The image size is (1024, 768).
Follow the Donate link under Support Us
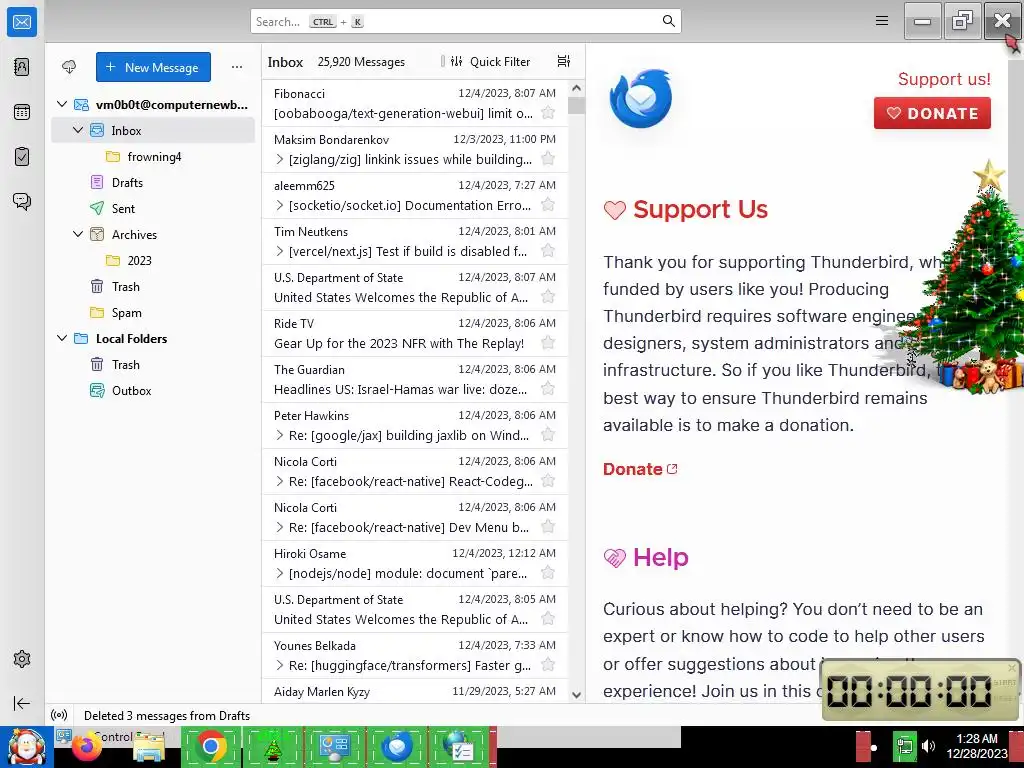pos(640,469)
